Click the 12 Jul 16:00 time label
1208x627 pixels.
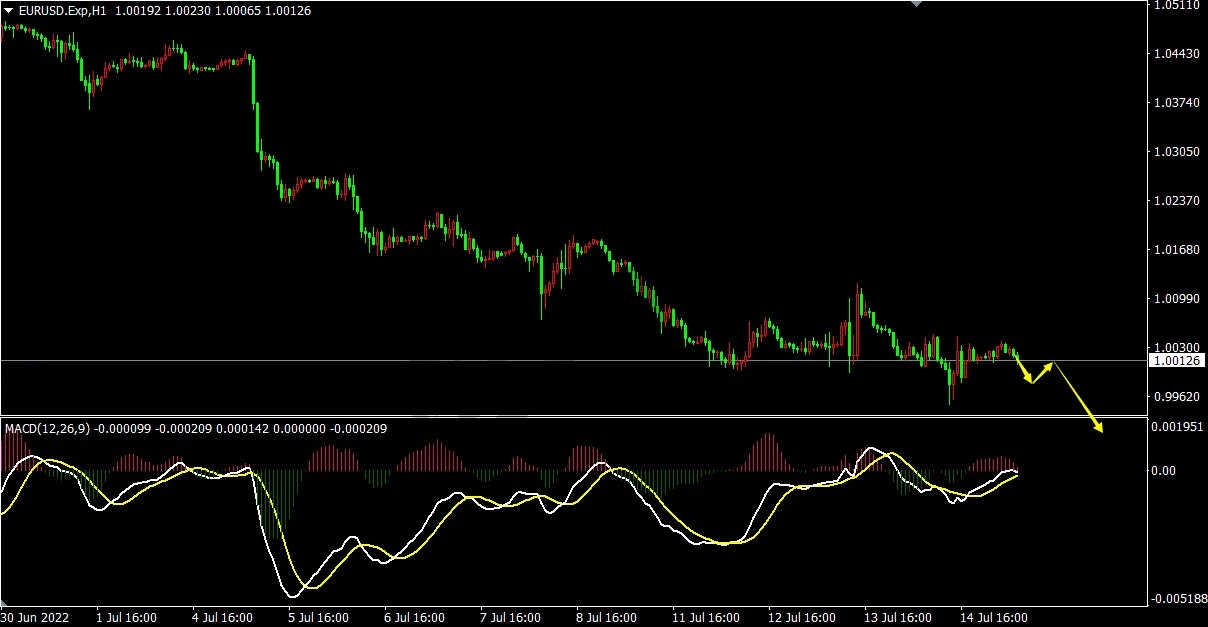(801, 617)
